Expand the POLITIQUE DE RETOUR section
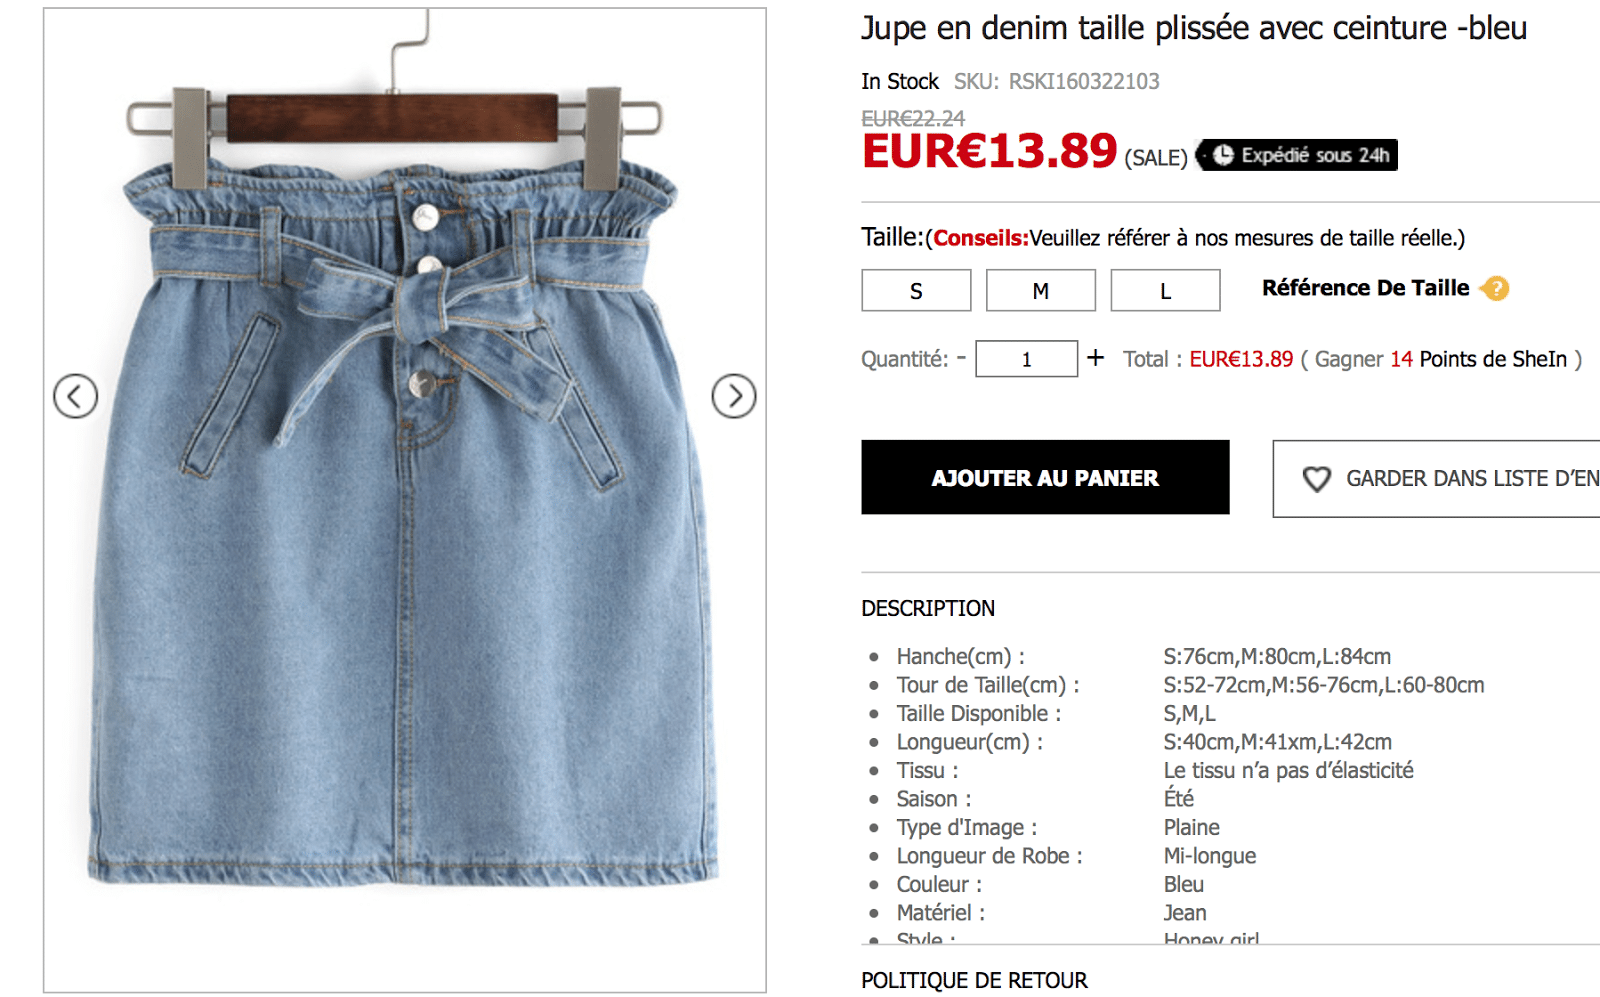Image resolution: width=1600 pixels, height=997 pixels. click(974, 980)
